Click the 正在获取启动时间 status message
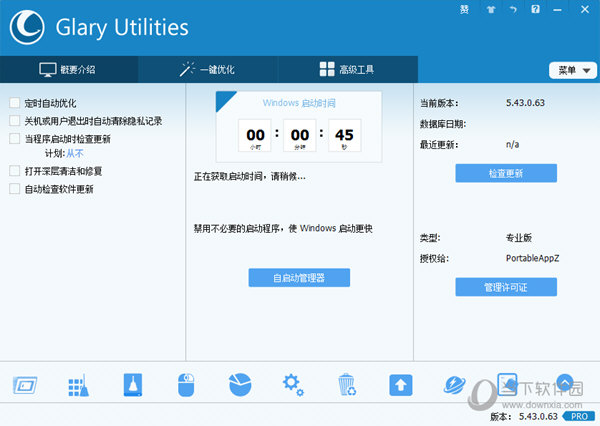The height and width of the screenshot is (426, 600). tap(249, 176)
